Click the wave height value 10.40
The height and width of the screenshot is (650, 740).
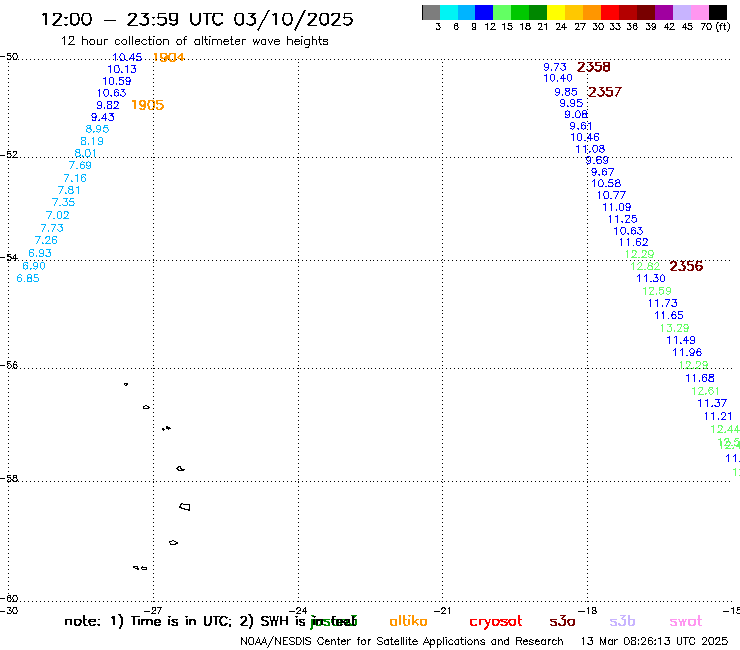[x=558, y=78]
